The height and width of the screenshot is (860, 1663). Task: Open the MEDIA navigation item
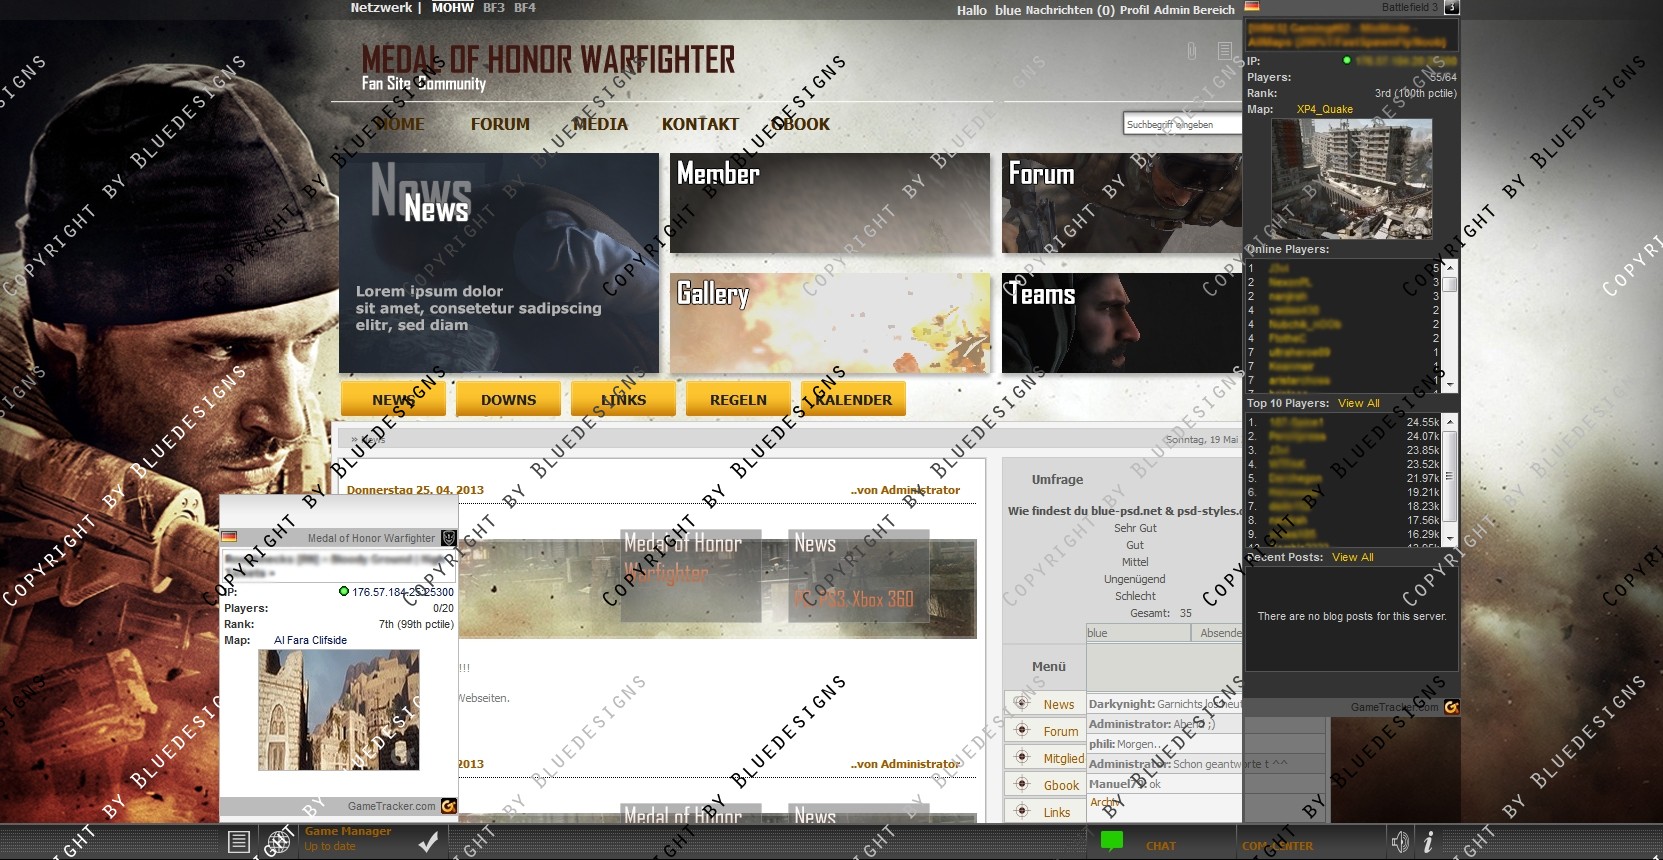pyautogui.click(x=600, y=124)
